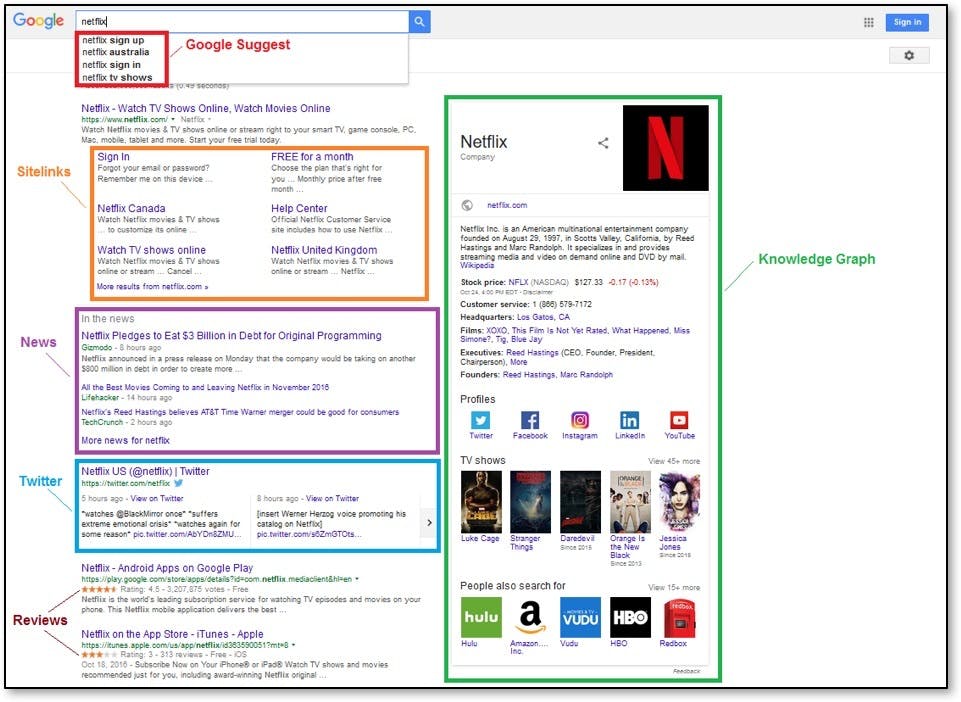This screenshot has height=702, width=961.
Task: Open the Daredevil show poster
Action: pos(580,502)
